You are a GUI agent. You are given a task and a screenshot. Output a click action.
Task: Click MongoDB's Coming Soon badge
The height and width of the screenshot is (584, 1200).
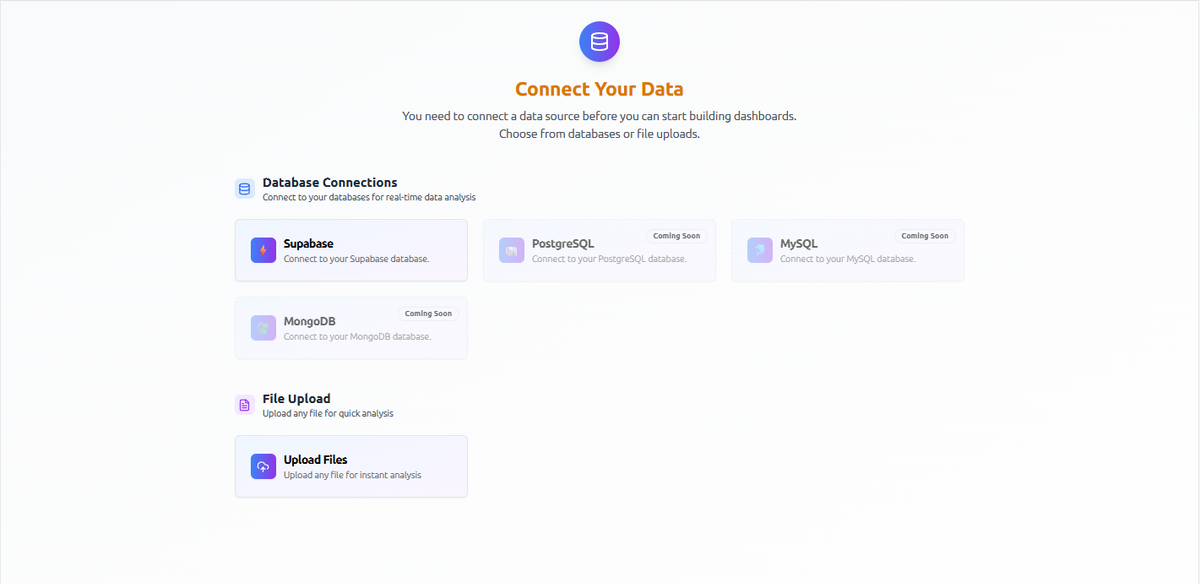428,313
